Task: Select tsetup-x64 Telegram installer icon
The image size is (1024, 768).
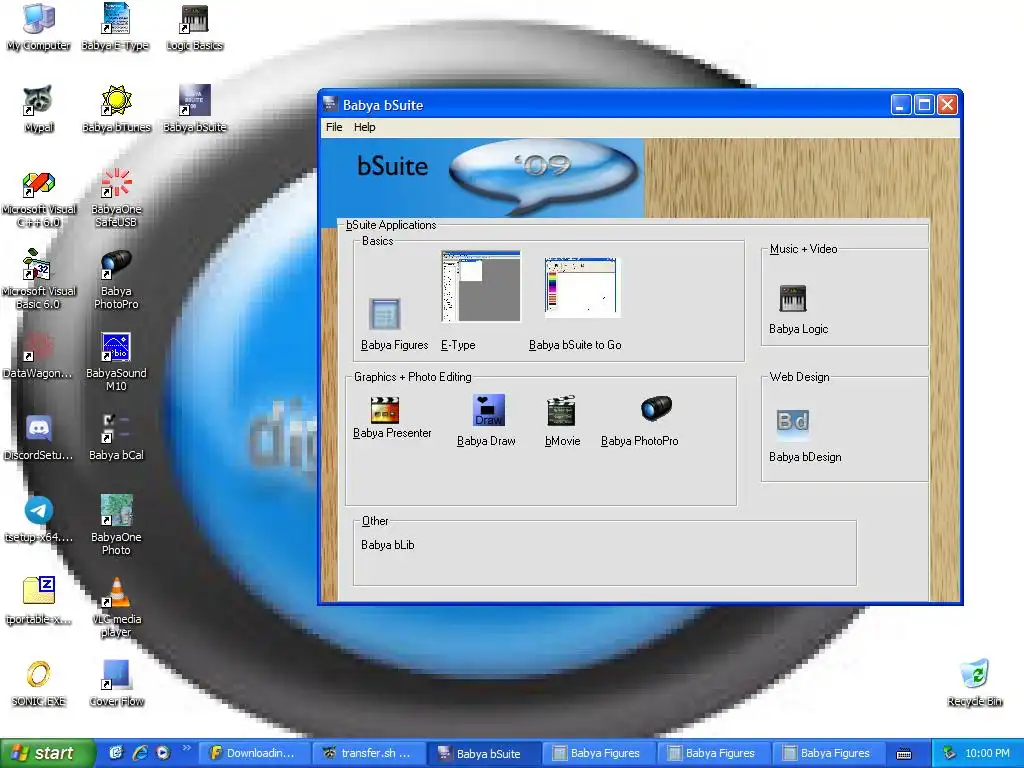Action: [x=39, y=520]
